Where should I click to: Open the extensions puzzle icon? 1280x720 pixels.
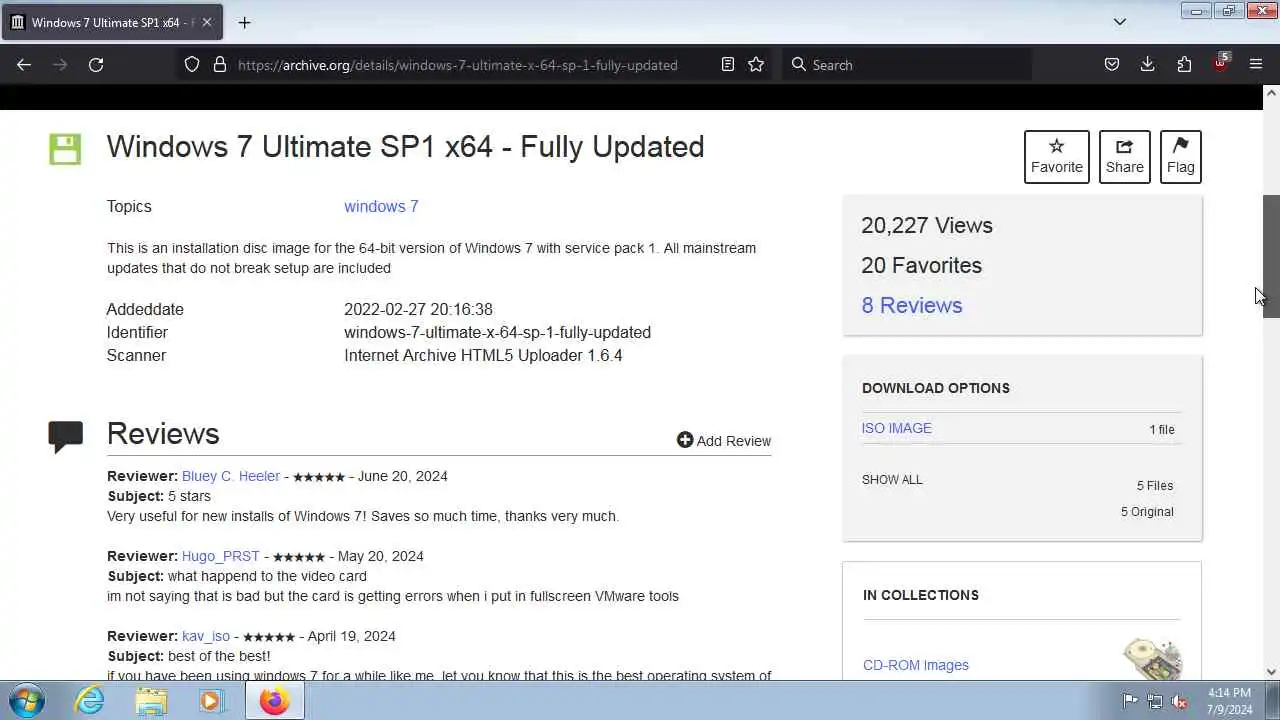click(1184, 64)
